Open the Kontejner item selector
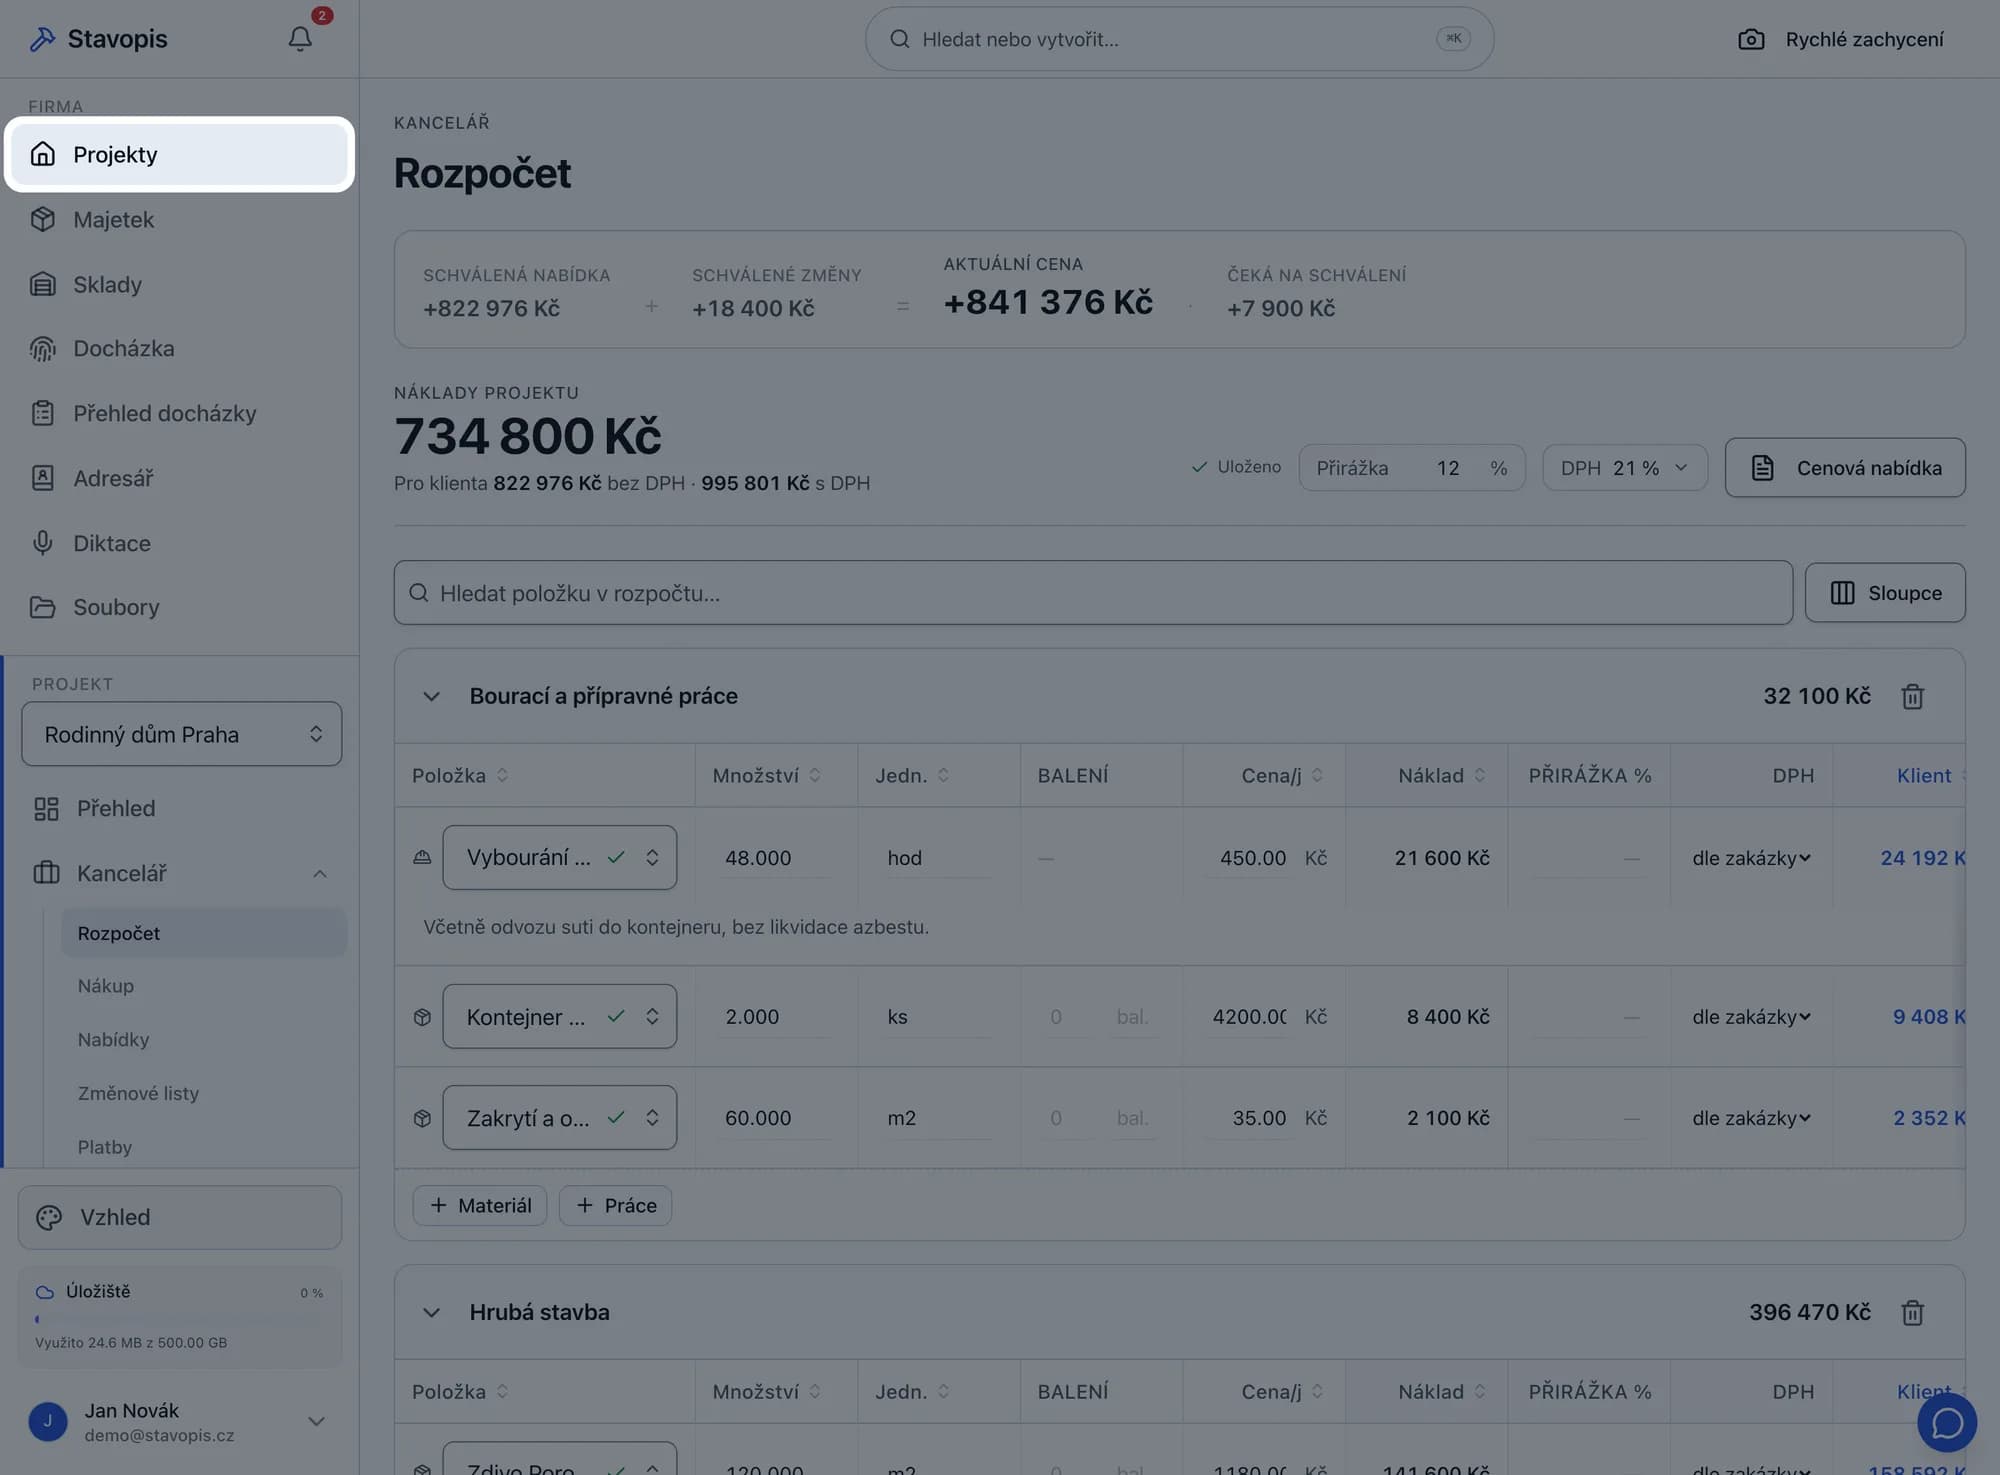The width and height of the screenshot is (2000, 1475). [x=560, y=1017]
